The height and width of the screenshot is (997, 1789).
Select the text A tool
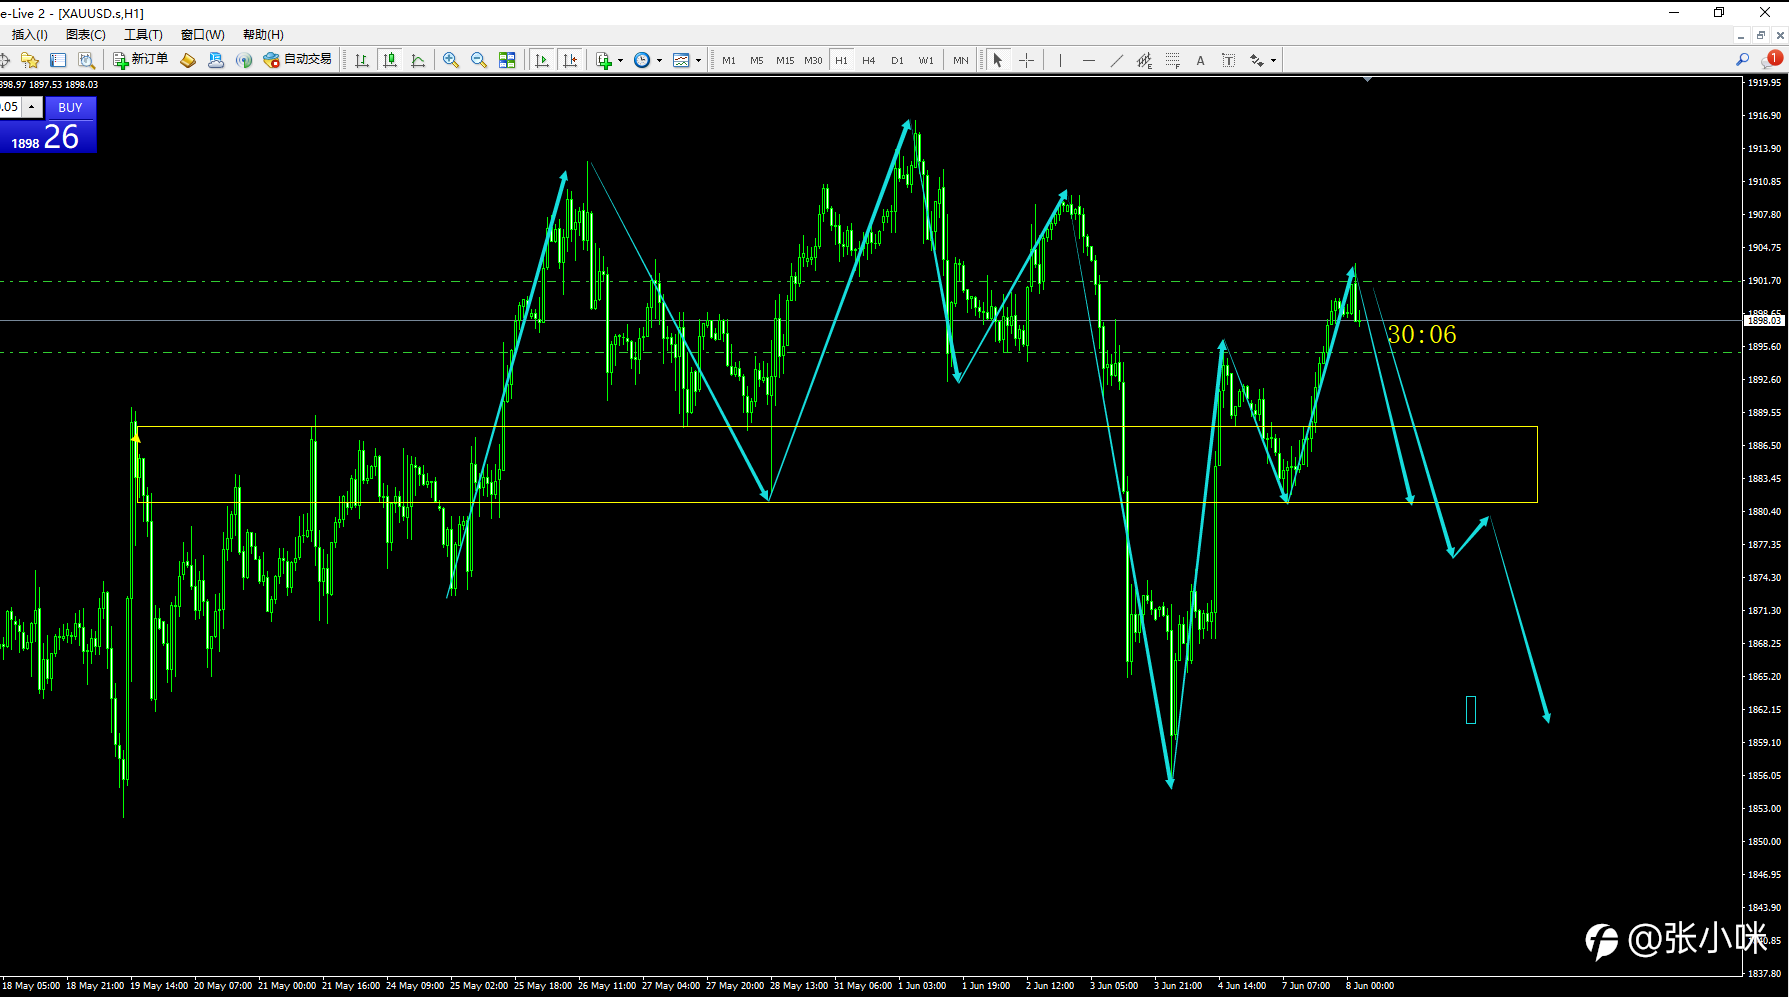1200,60
